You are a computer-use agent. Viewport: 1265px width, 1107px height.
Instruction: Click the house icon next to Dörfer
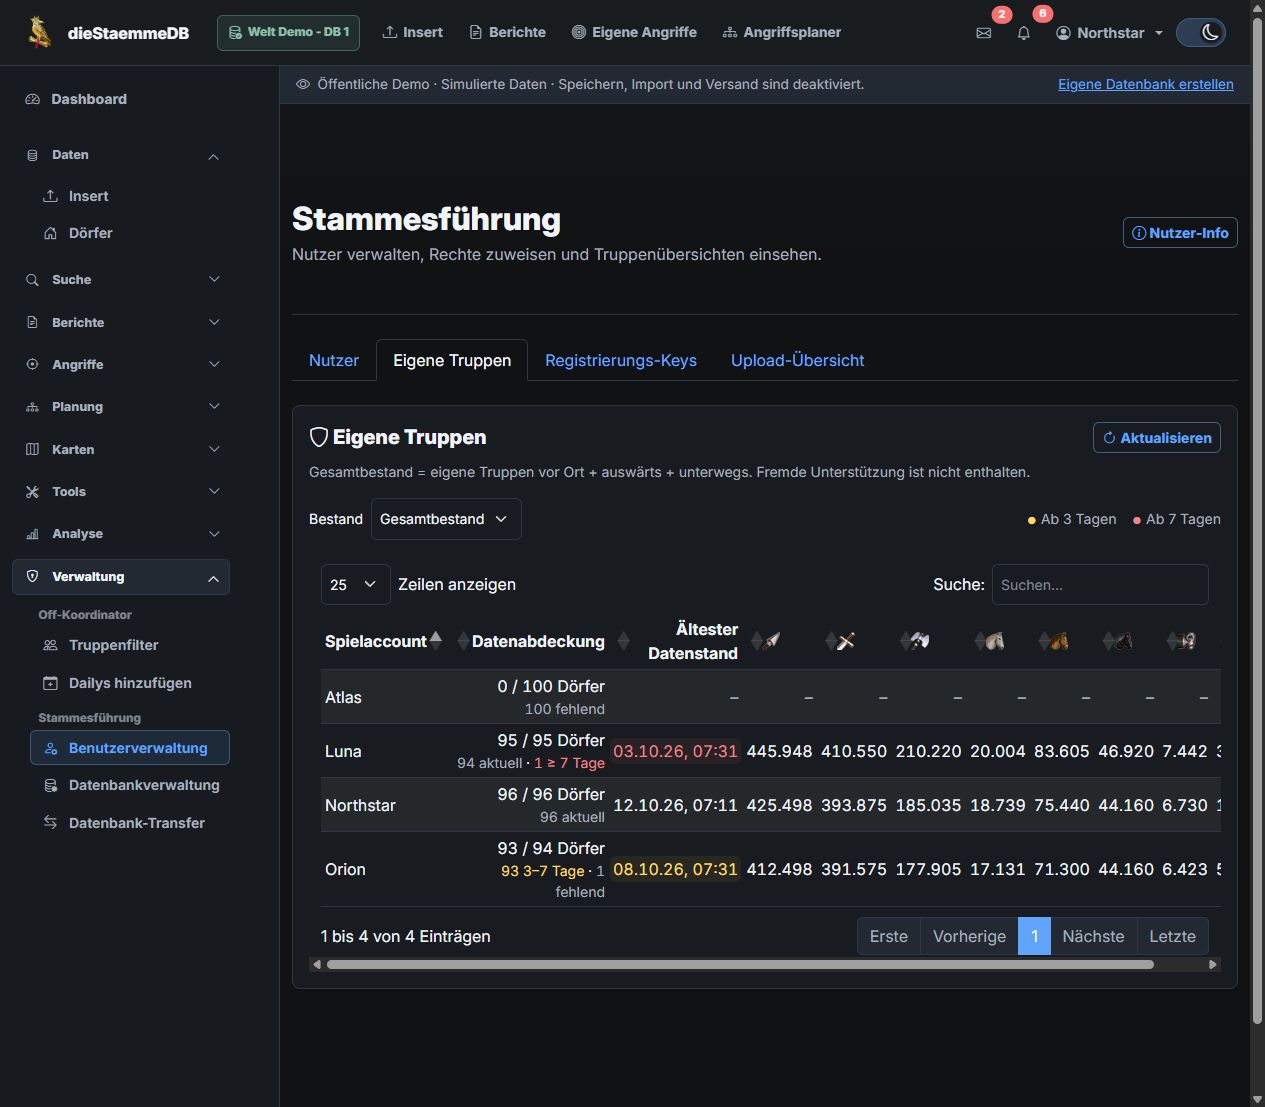pos(50,233)
